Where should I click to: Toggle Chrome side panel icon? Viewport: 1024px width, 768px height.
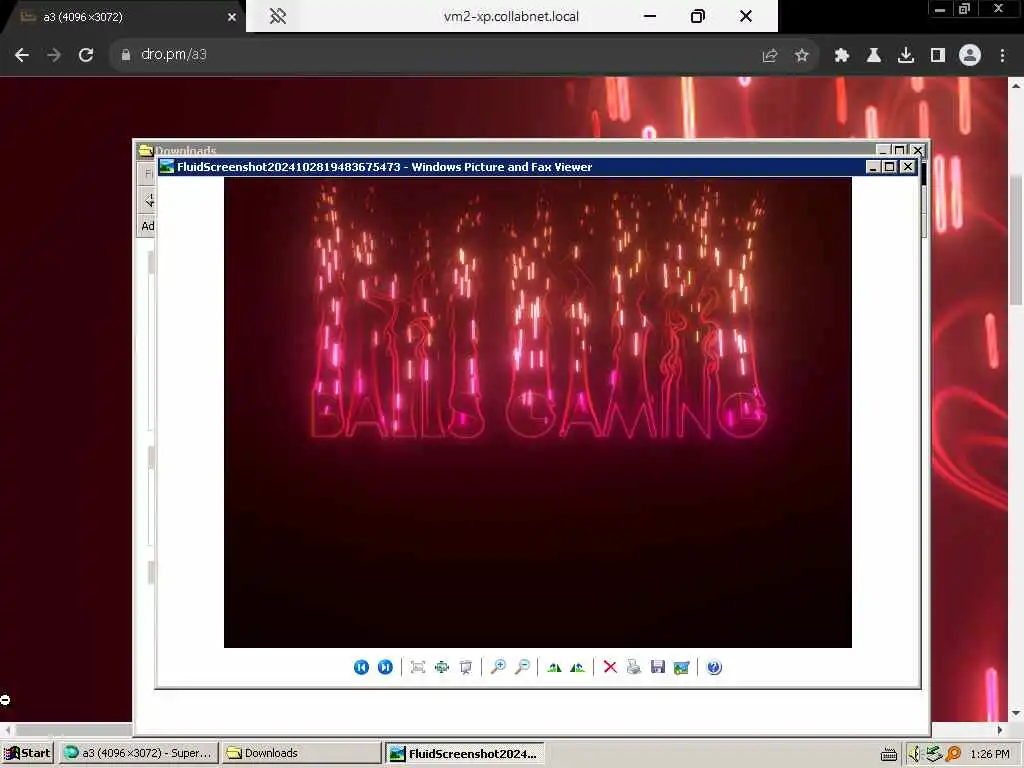[x=938, y=56]
